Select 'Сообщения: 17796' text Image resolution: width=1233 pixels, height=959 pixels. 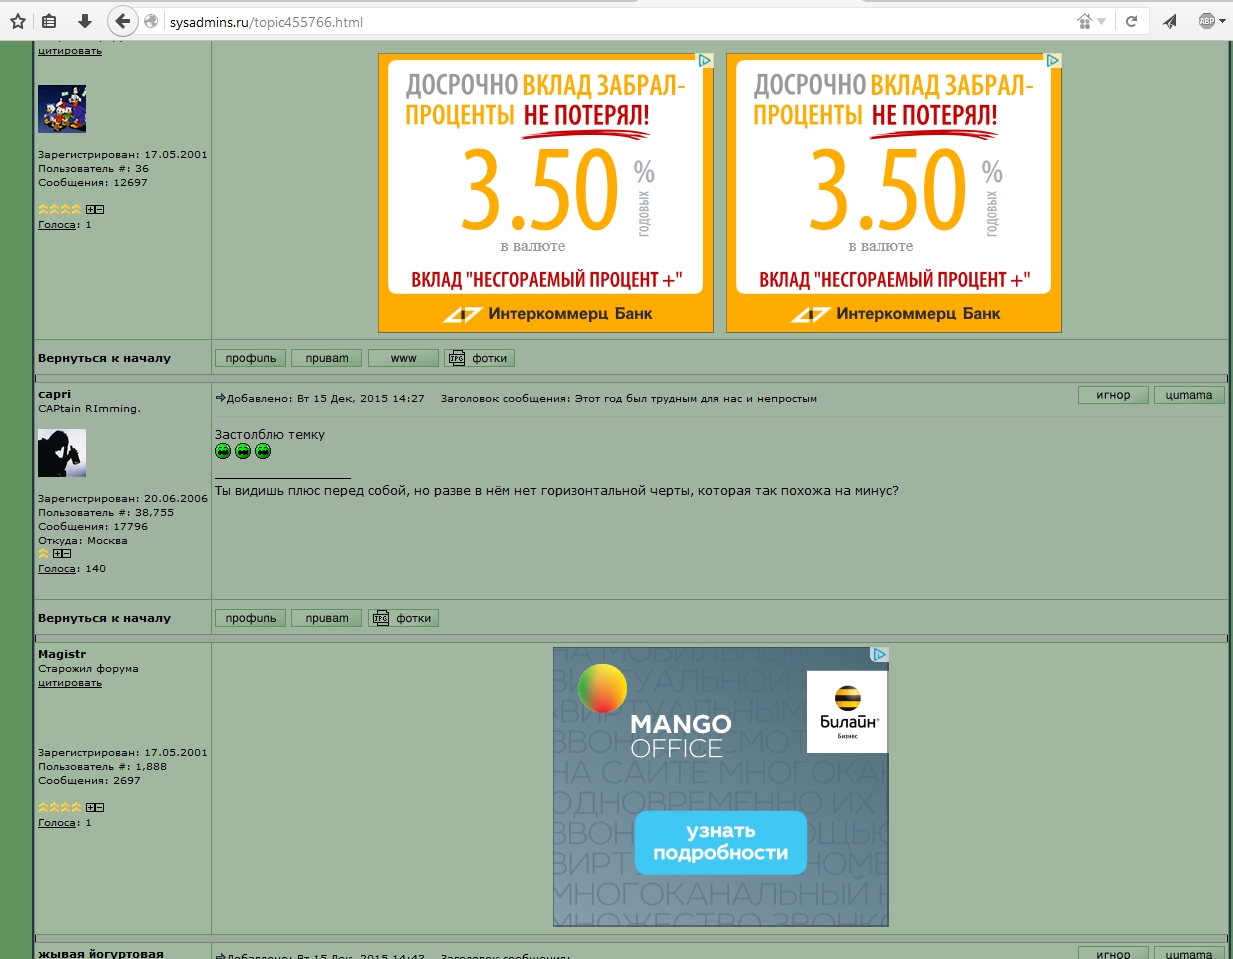click(93, 527)
